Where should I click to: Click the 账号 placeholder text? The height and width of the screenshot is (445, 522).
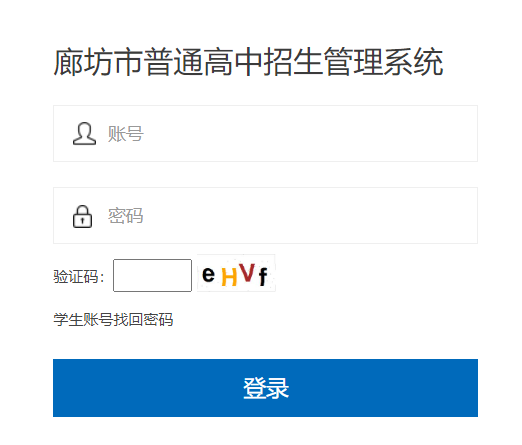point(125,134)
